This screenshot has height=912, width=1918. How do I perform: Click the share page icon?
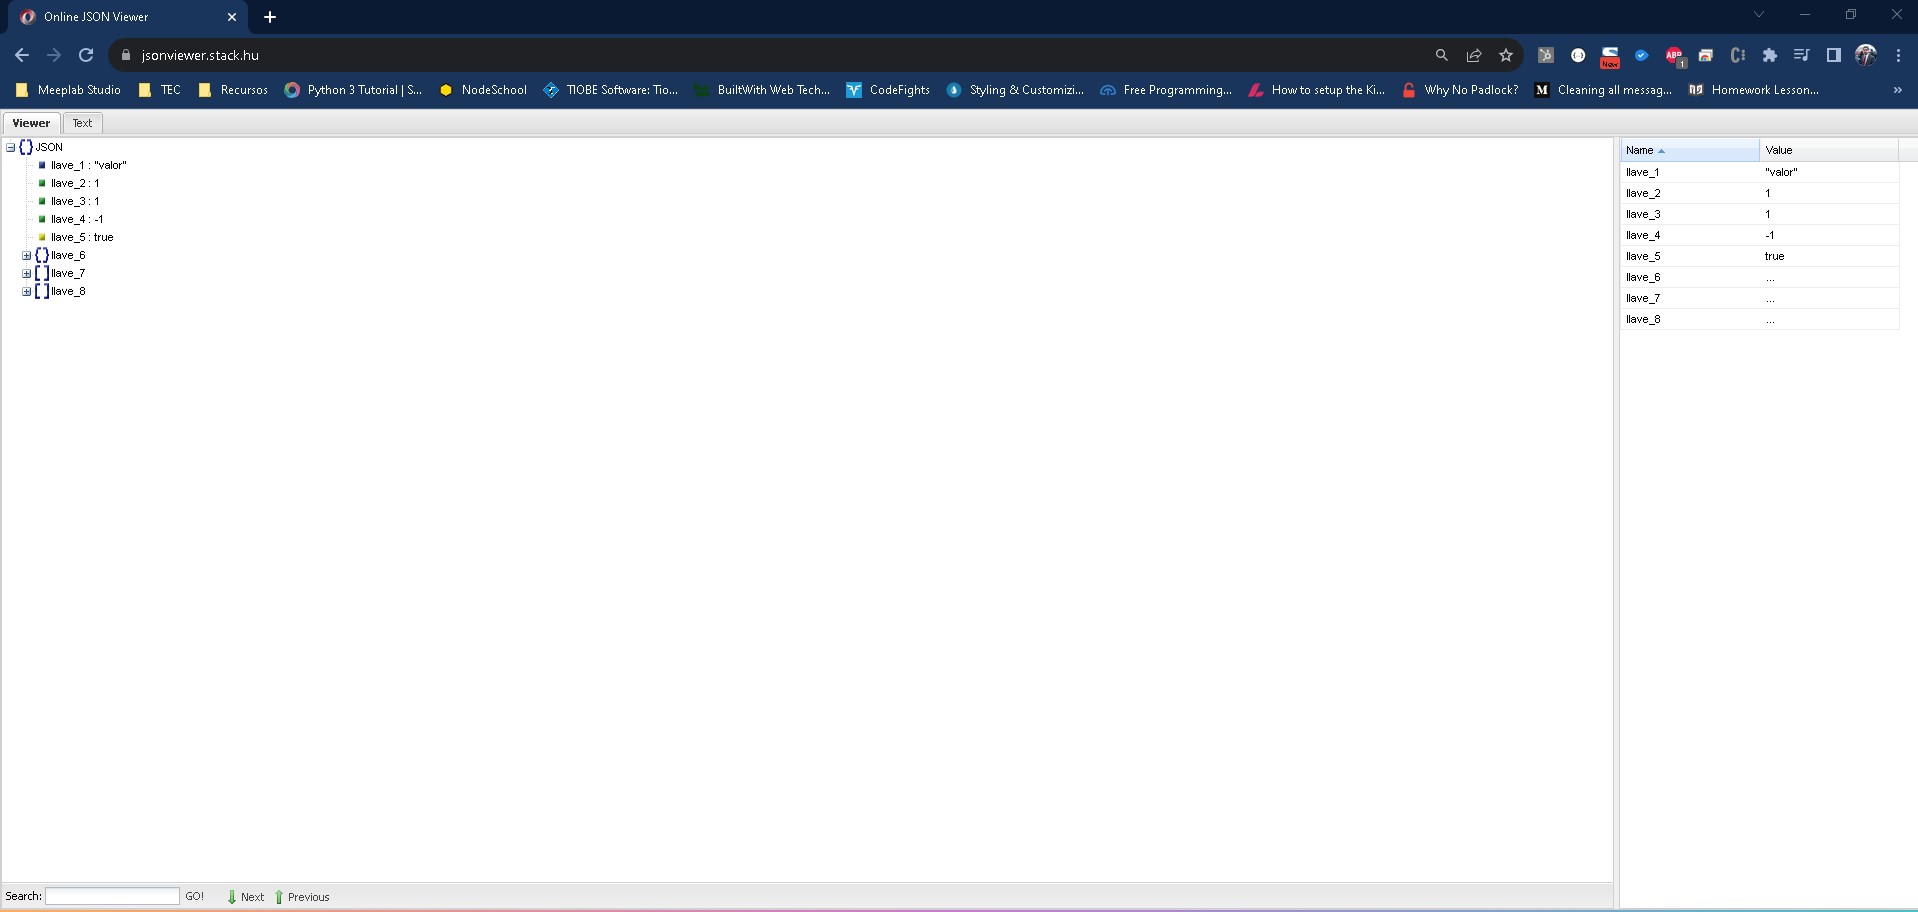pyautogui.click(x=1473, y=55)
